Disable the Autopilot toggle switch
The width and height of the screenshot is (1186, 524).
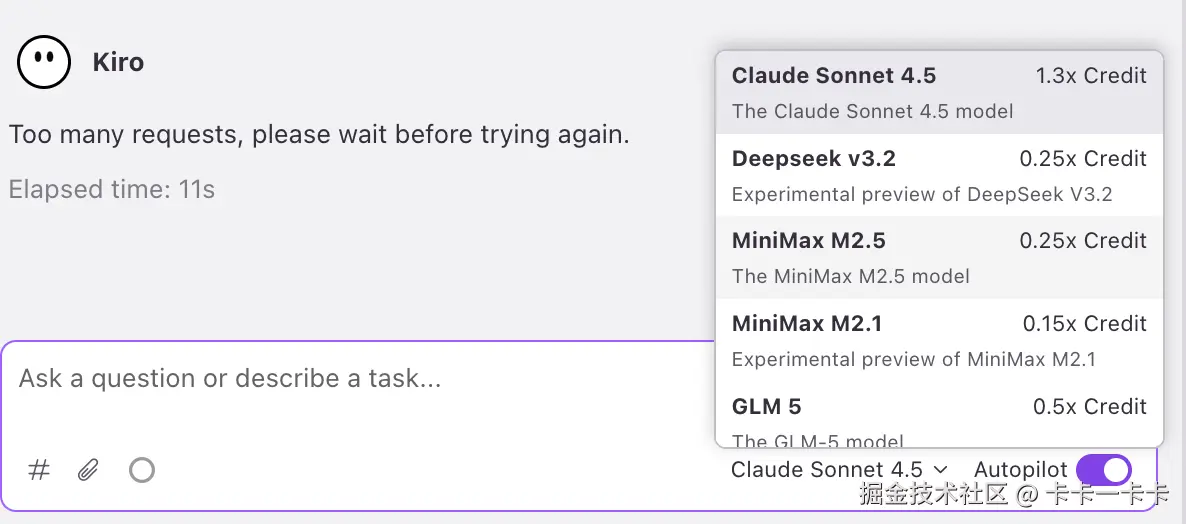coord(1103,470)
